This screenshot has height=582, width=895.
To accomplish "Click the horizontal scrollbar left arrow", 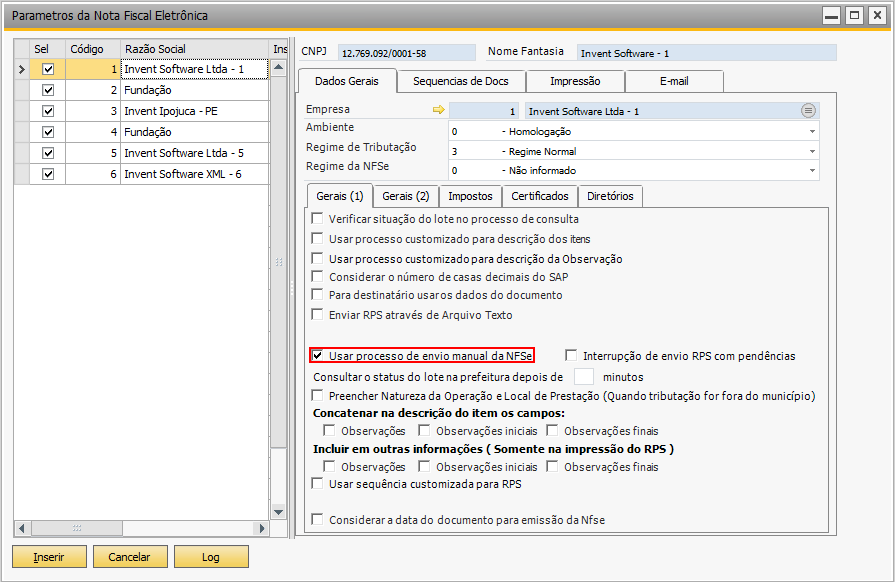I will point(22,528).
